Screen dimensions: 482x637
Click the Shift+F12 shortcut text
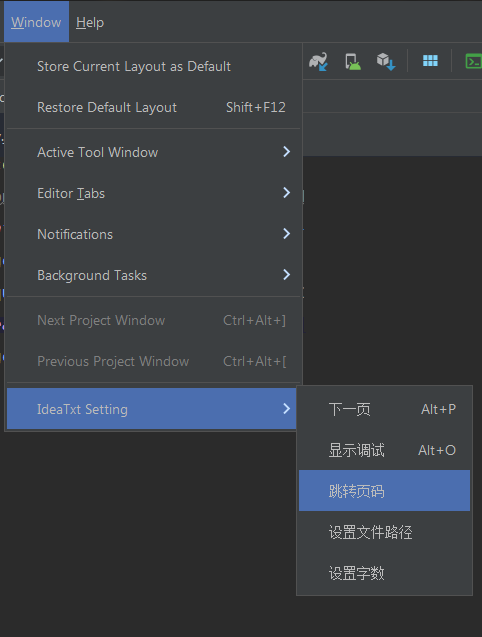256,107
